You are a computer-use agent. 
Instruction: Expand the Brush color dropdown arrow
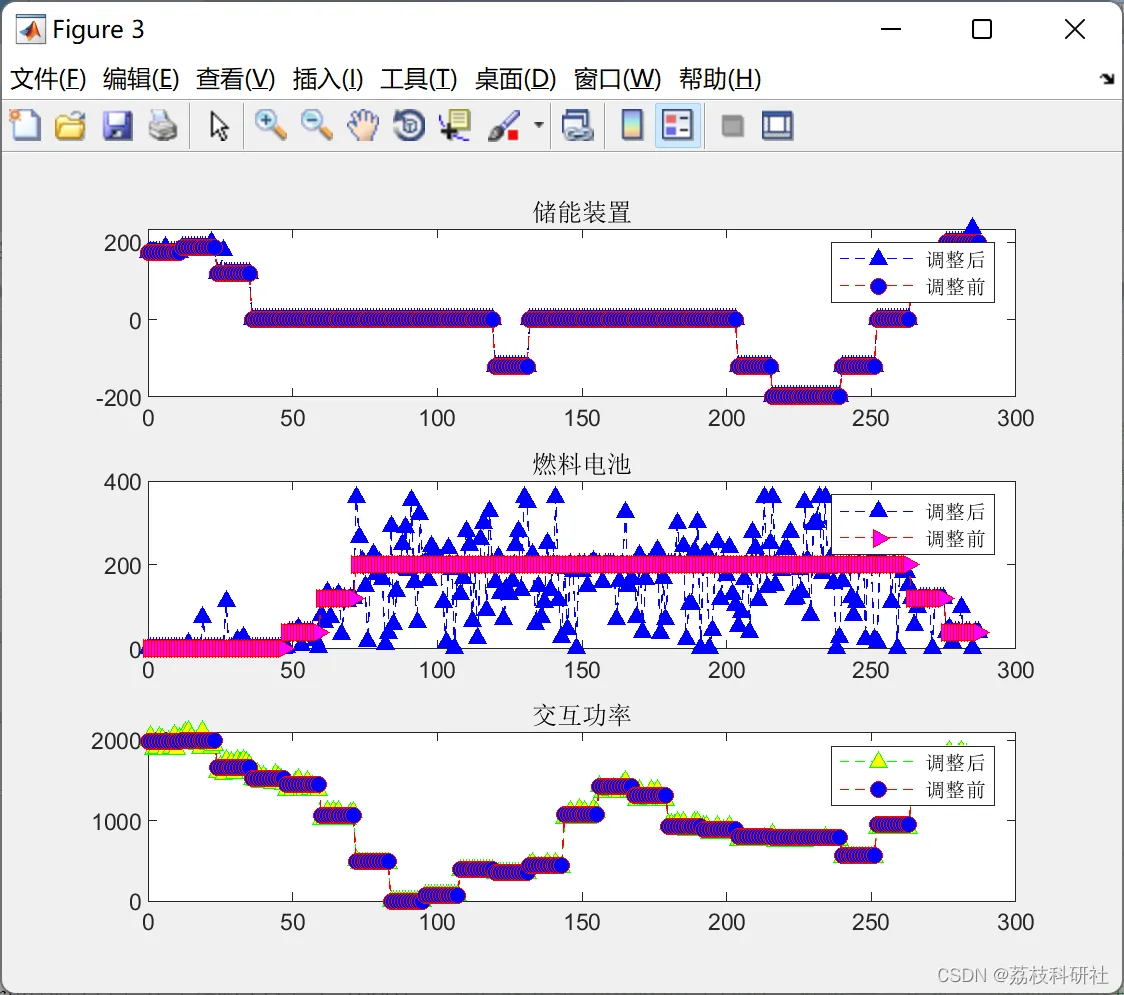538,125
